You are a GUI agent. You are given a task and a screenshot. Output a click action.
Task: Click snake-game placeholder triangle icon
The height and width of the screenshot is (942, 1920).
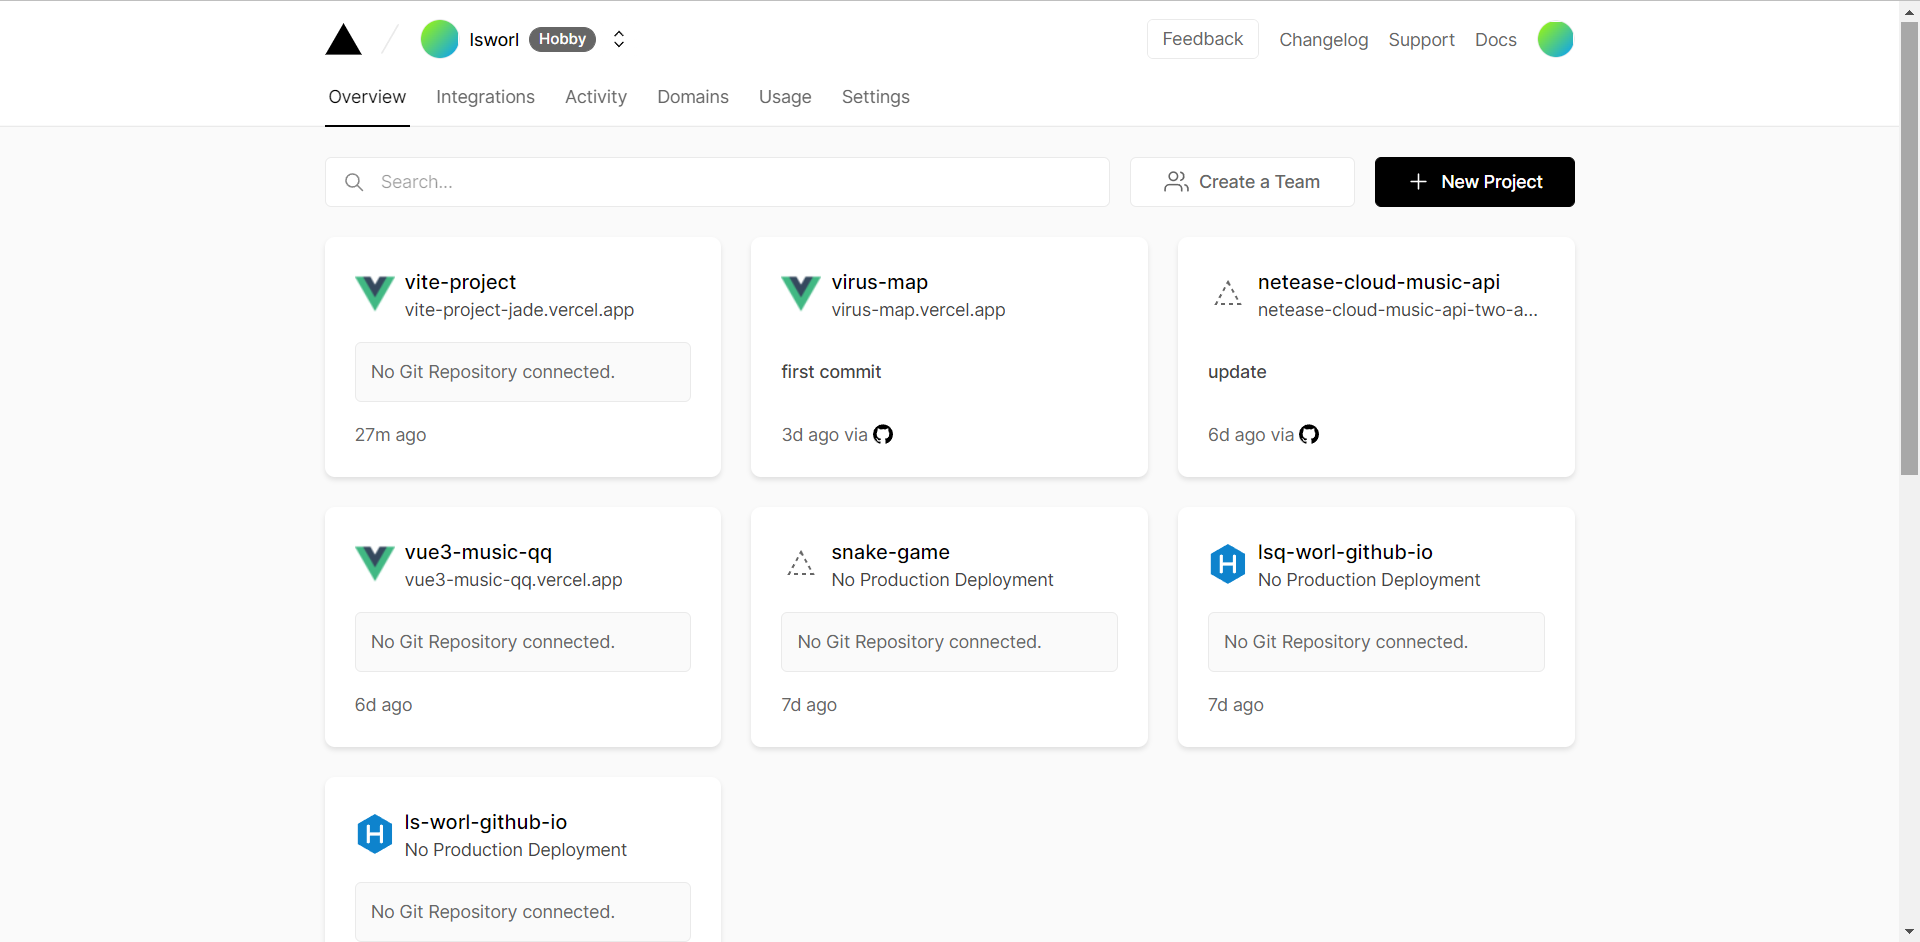click(x=801, y=564)
